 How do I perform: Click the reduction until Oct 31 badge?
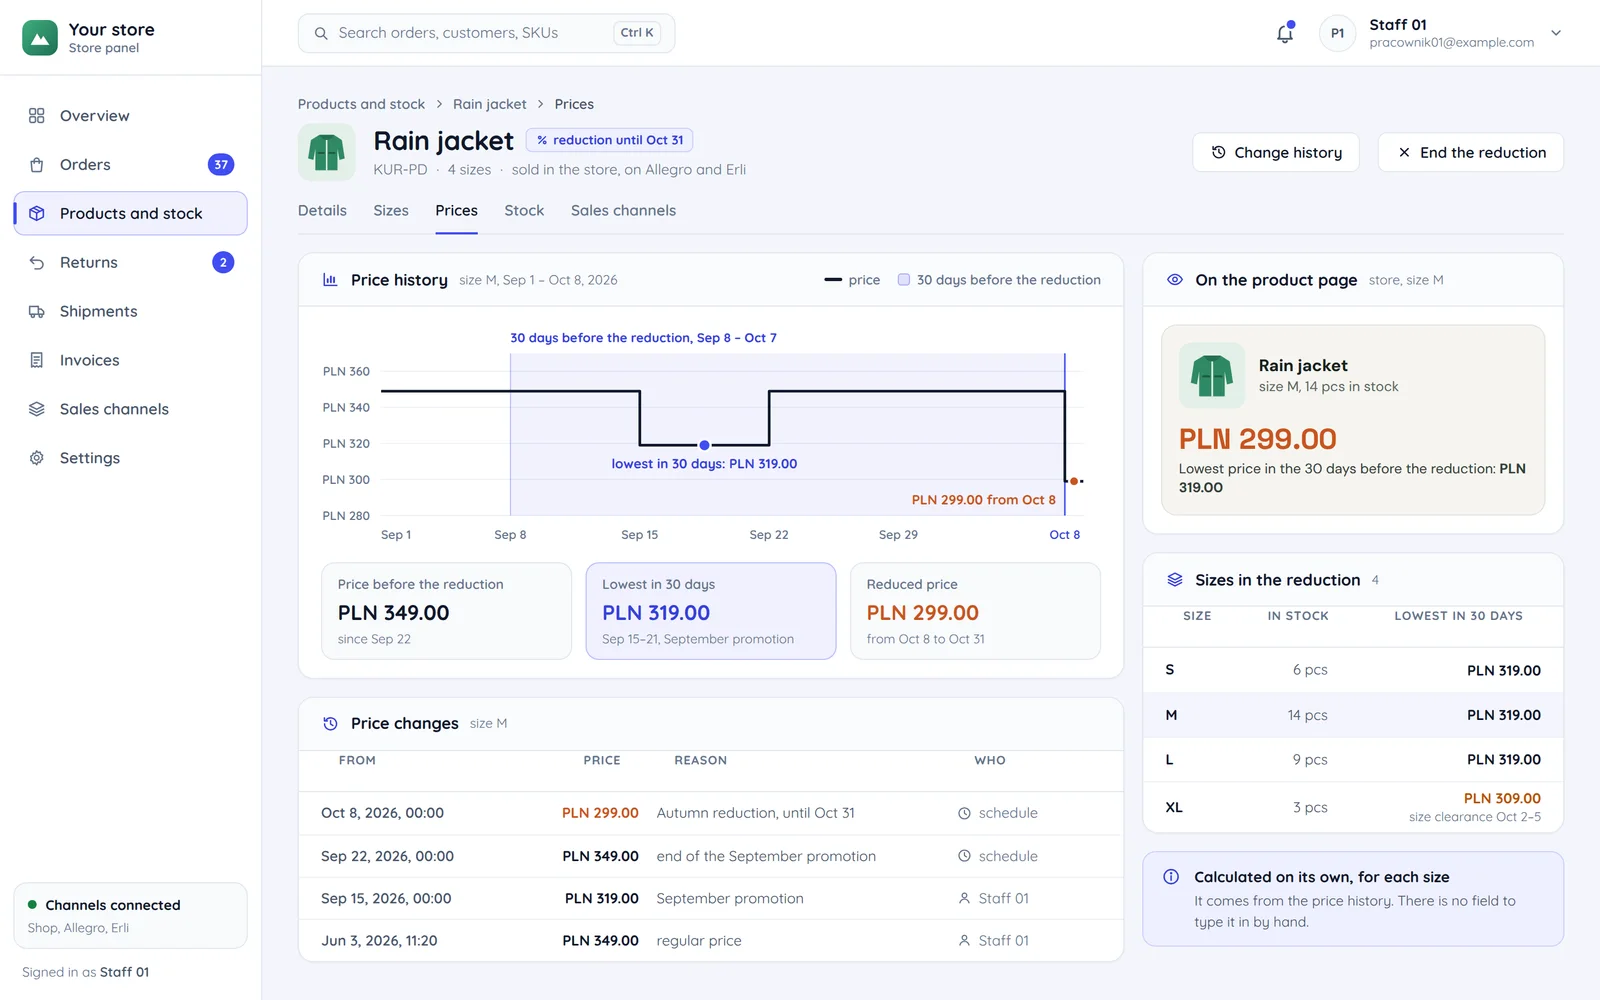coord(610,141)
